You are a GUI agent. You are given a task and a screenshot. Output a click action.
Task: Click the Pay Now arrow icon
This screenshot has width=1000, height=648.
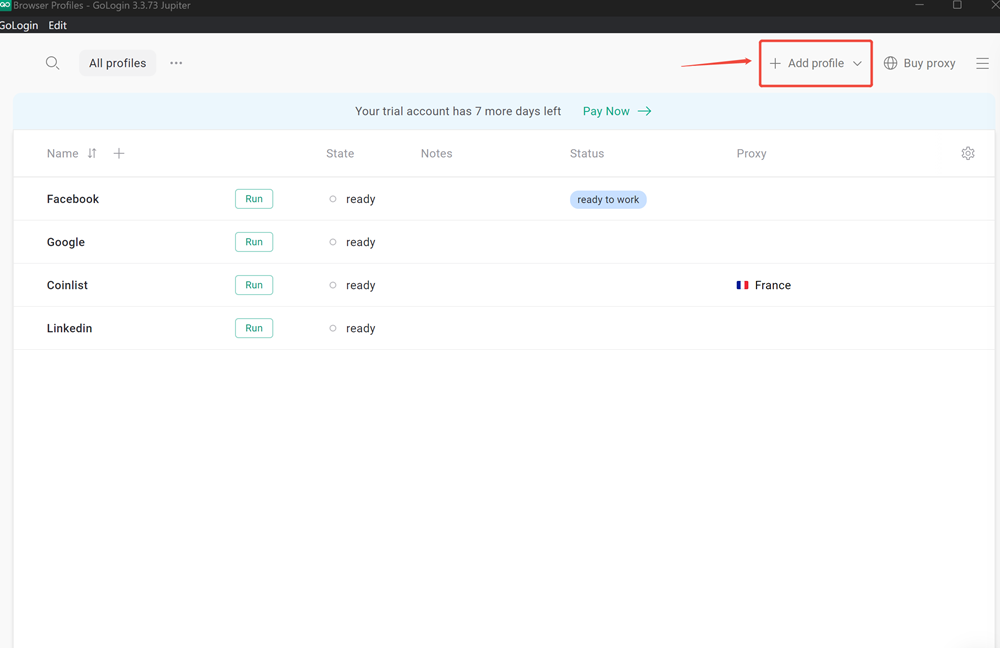tap(645, 111)
